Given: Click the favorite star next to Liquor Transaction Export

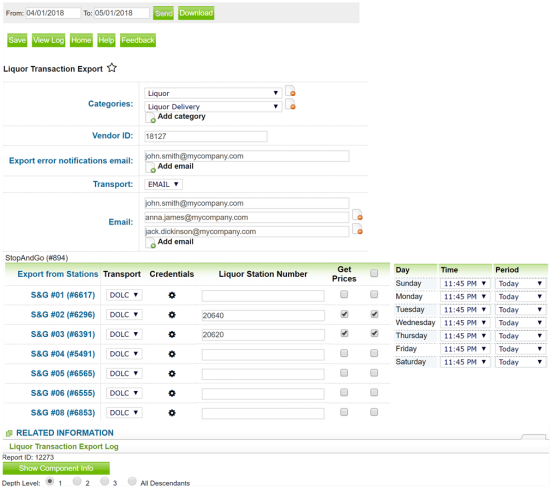Looking at the screenshot, I should coord(112,68).
